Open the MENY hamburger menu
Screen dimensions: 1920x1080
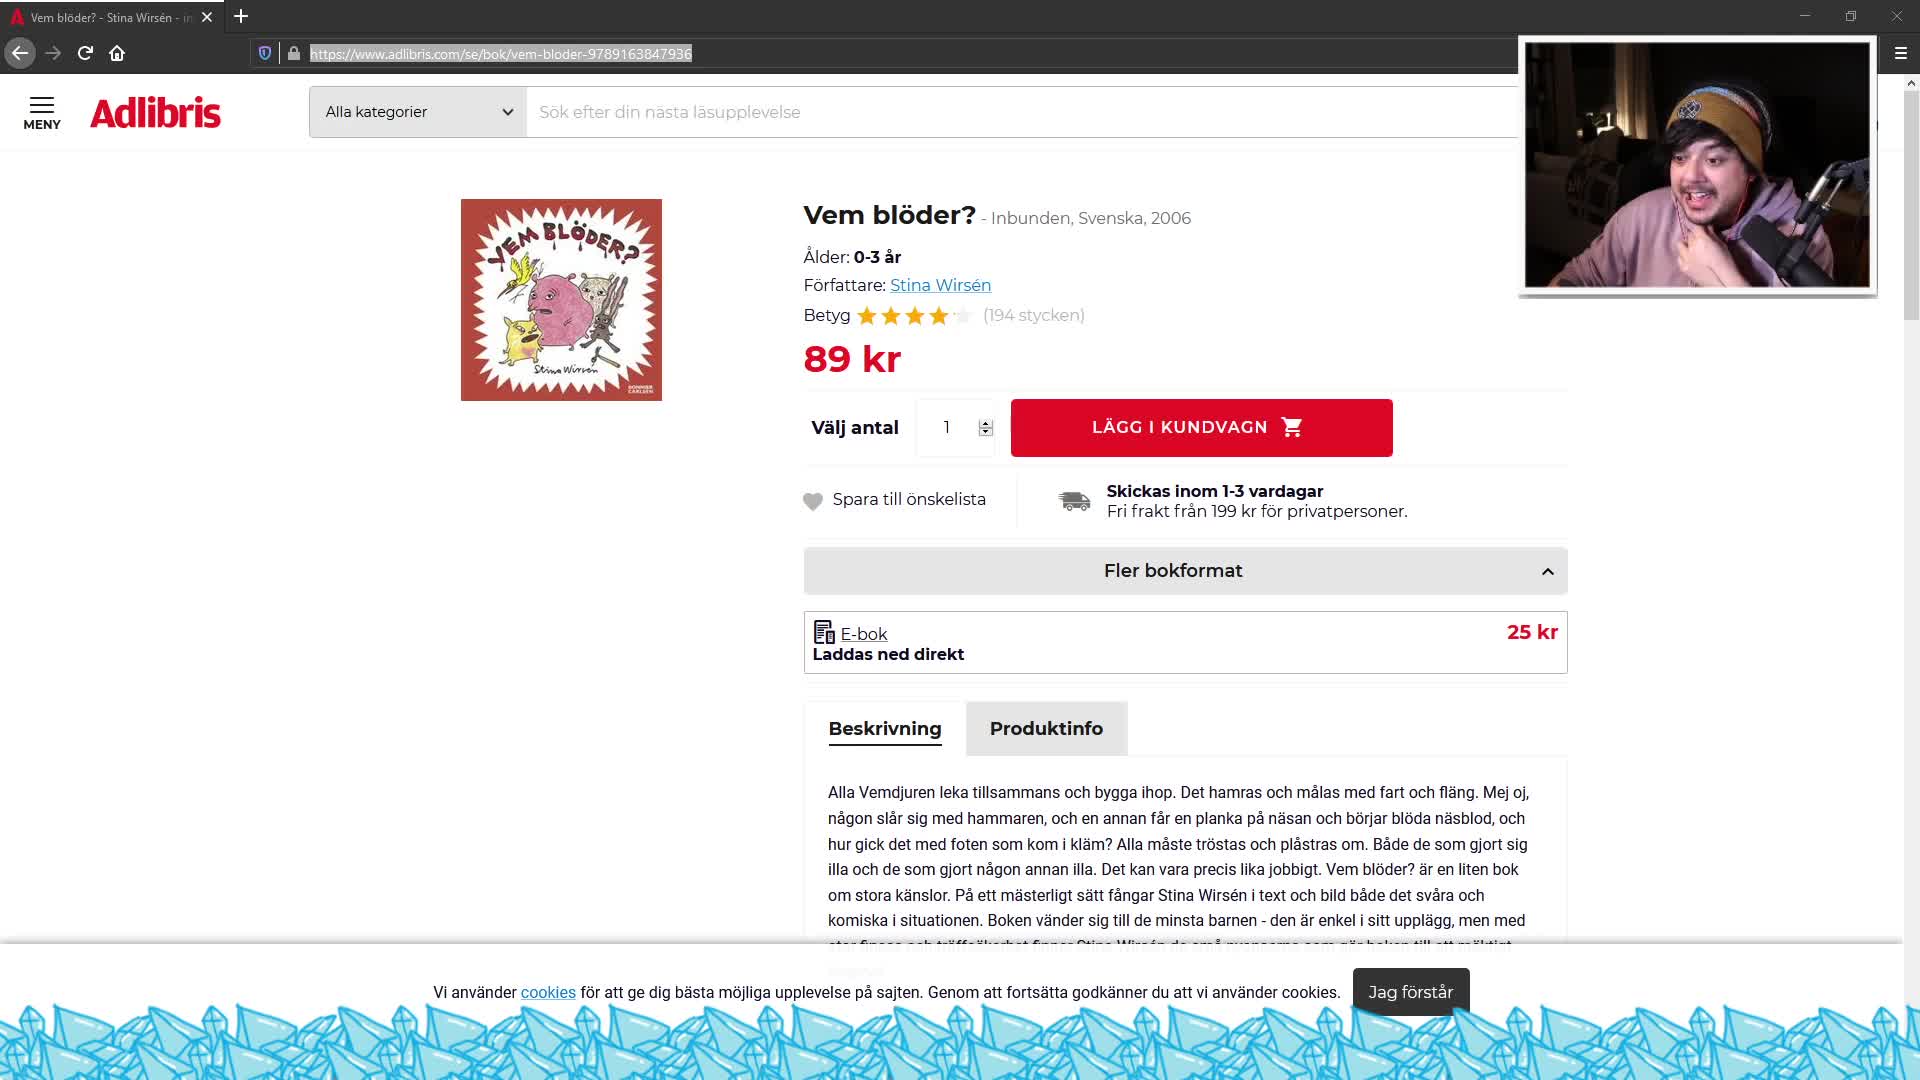[x=42, y=113]
